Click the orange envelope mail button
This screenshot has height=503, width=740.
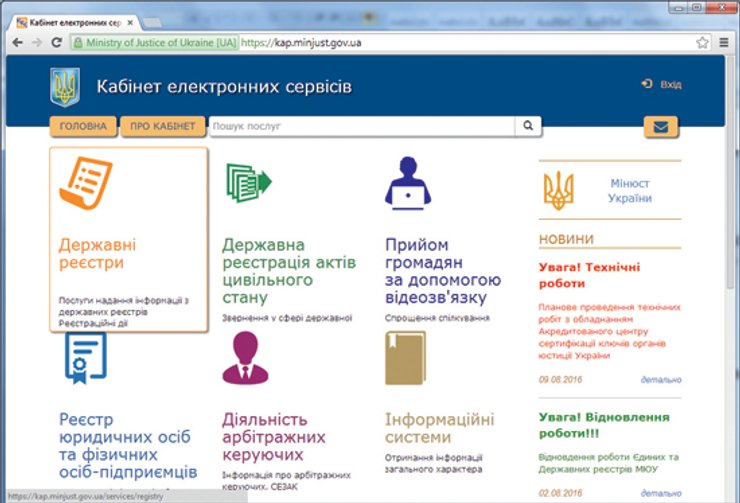pyautogui.click(x=661, y=127)
